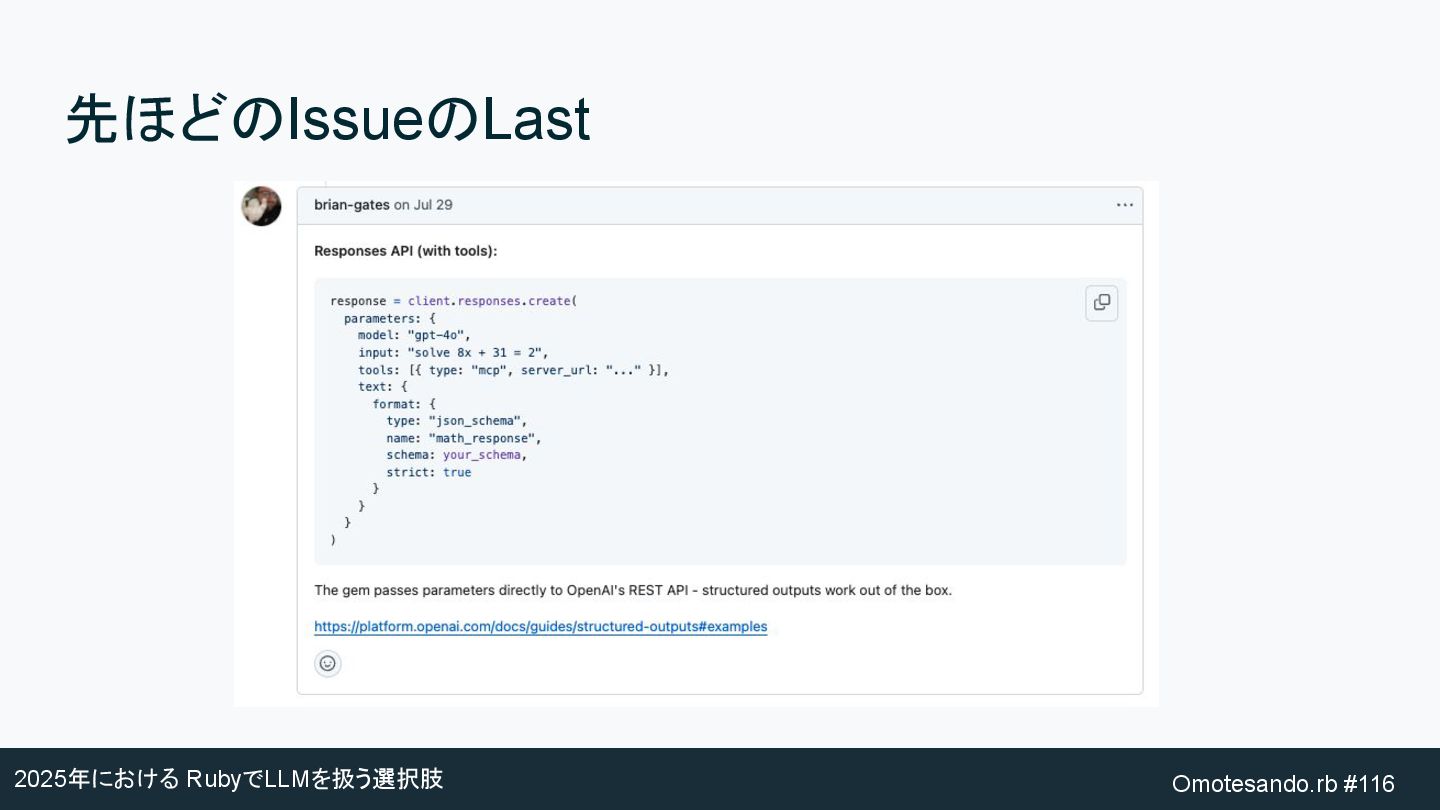Click the name "math_response" code line
1440x810 pixels.
463,438
